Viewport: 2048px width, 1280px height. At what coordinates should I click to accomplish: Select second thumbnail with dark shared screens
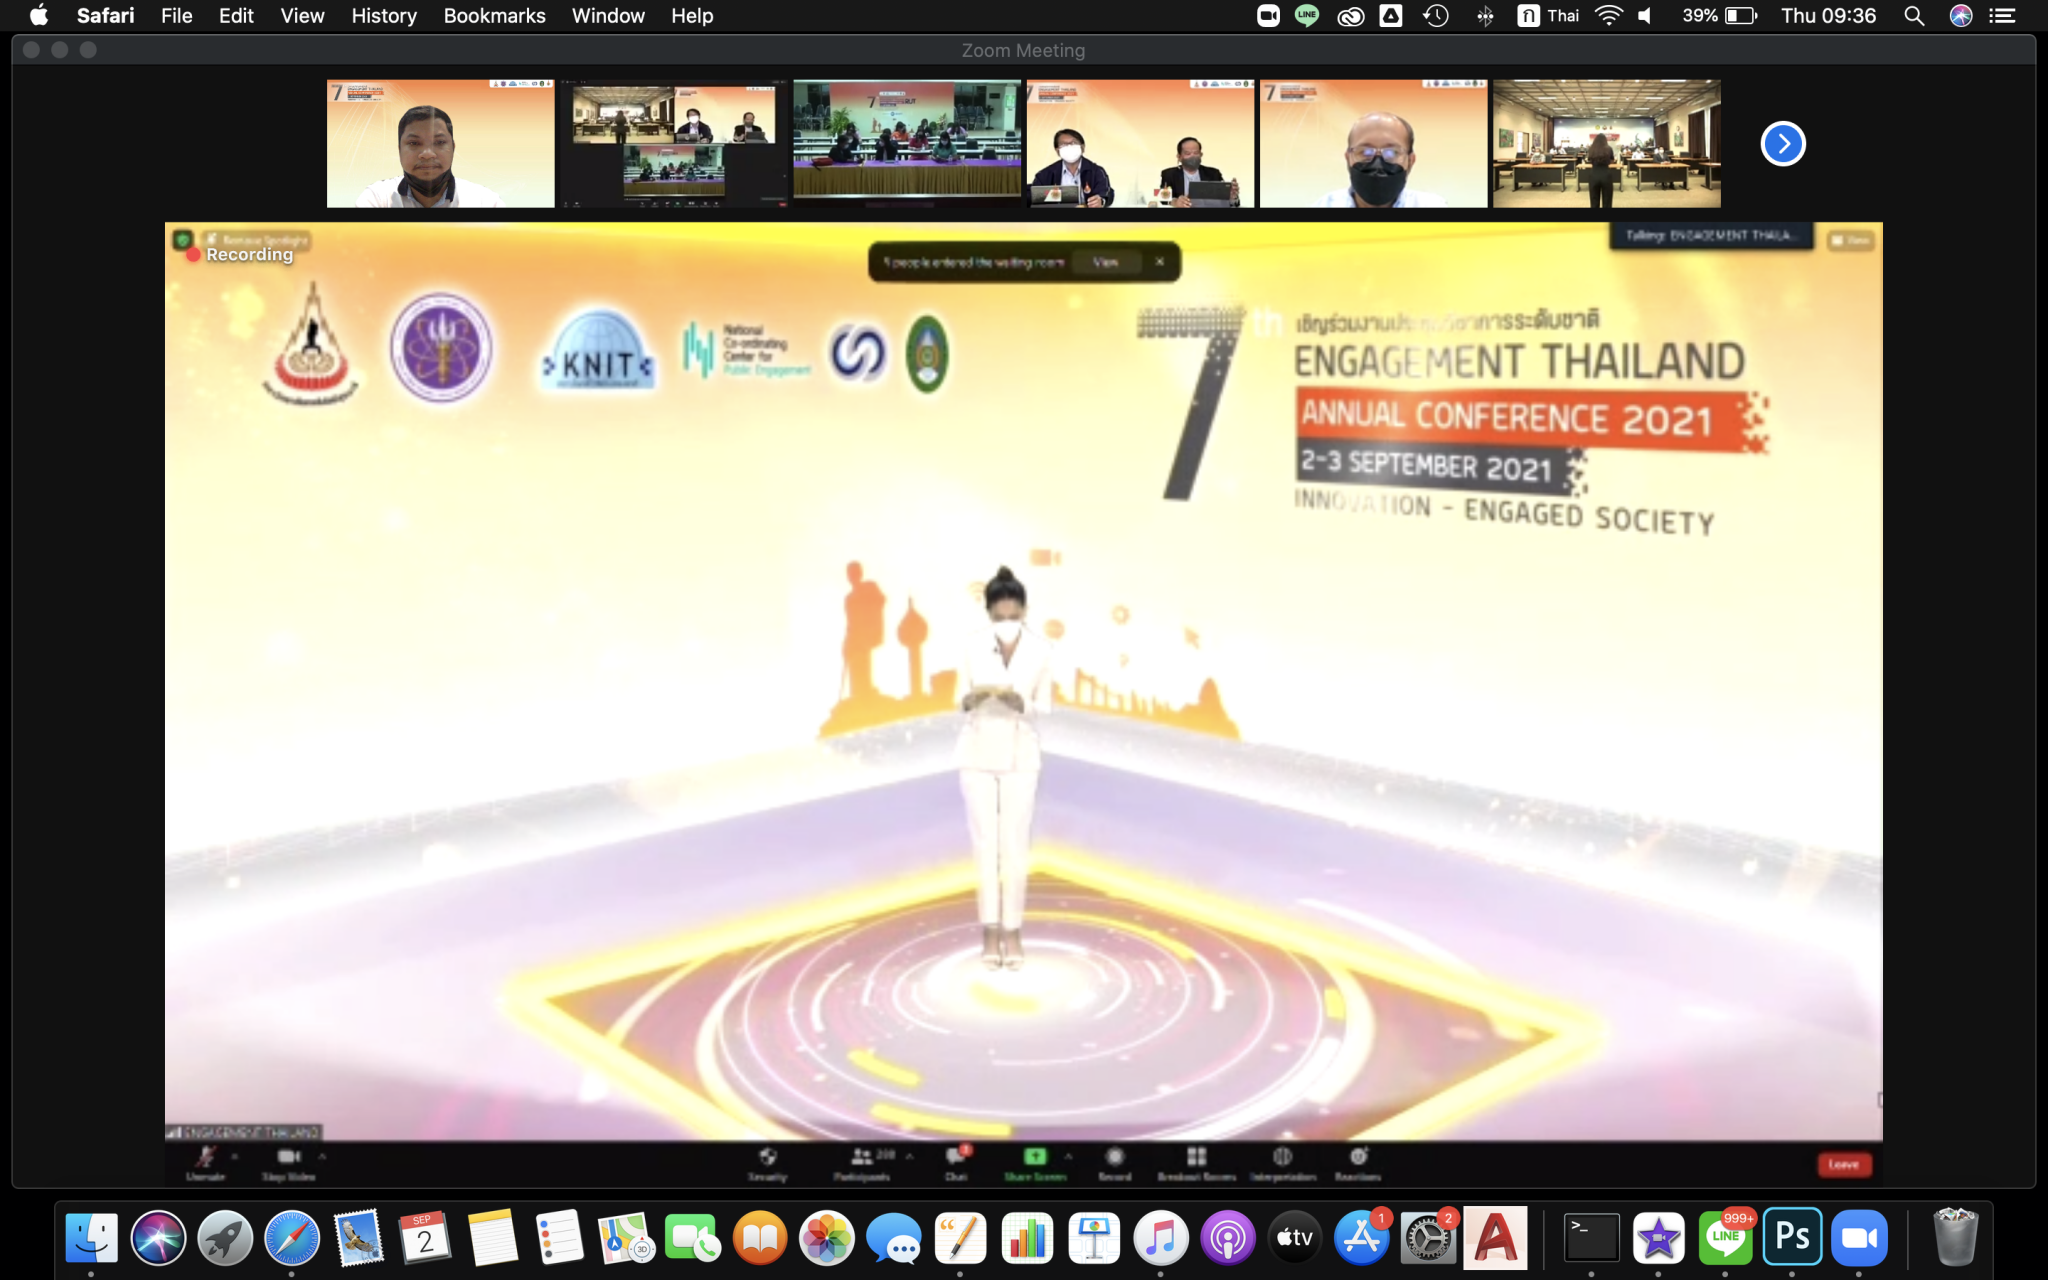[x=674, y=144]
